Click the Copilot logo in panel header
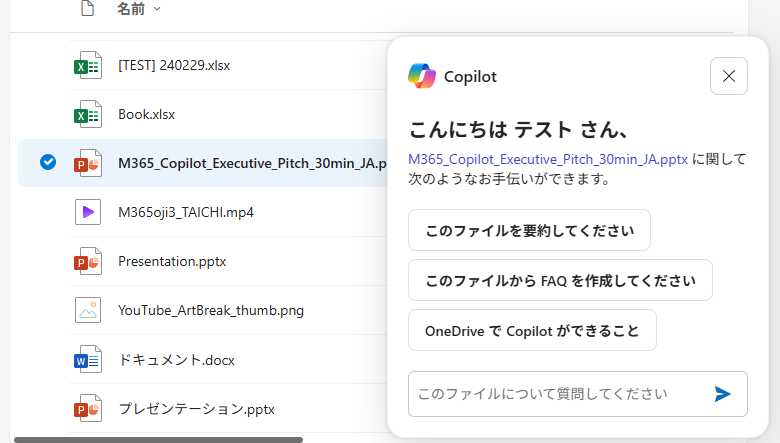Viewport: 780px width, 443px height. pos(422,76)
